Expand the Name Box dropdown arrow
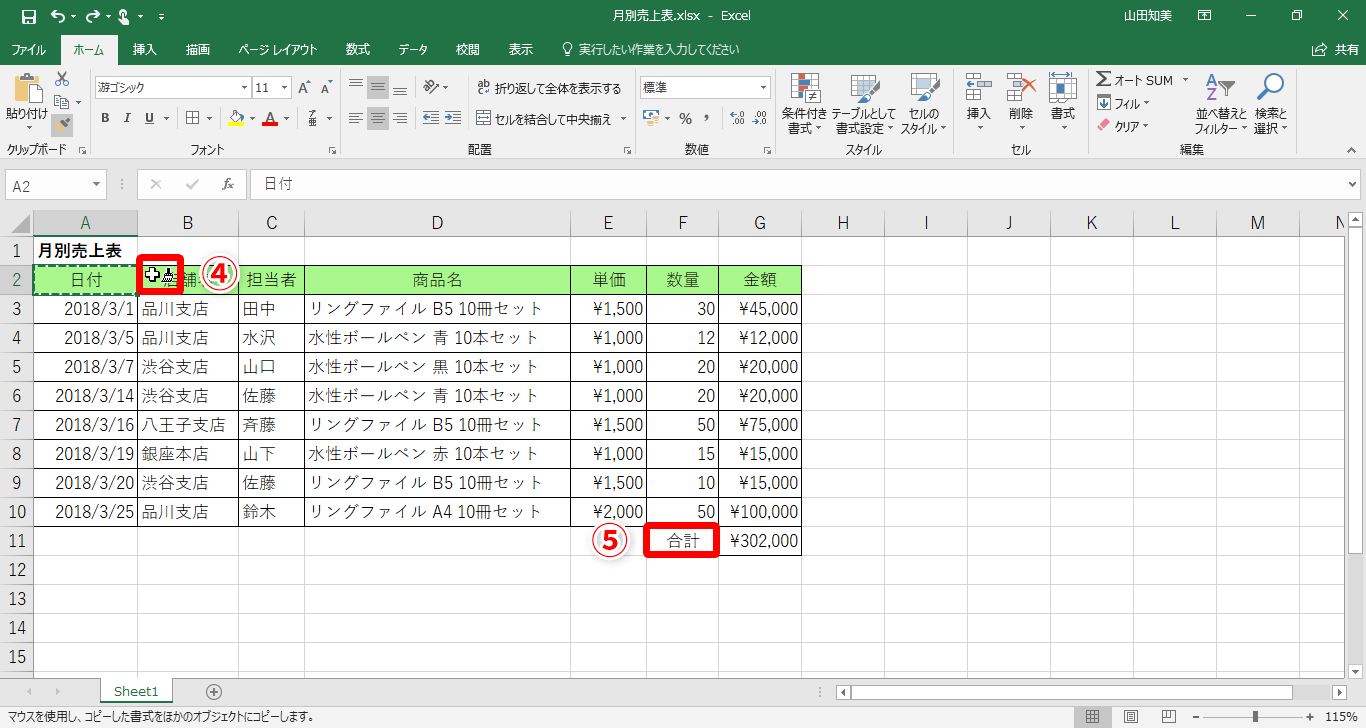Screen dimensions: 1366x728 point(97,185)
